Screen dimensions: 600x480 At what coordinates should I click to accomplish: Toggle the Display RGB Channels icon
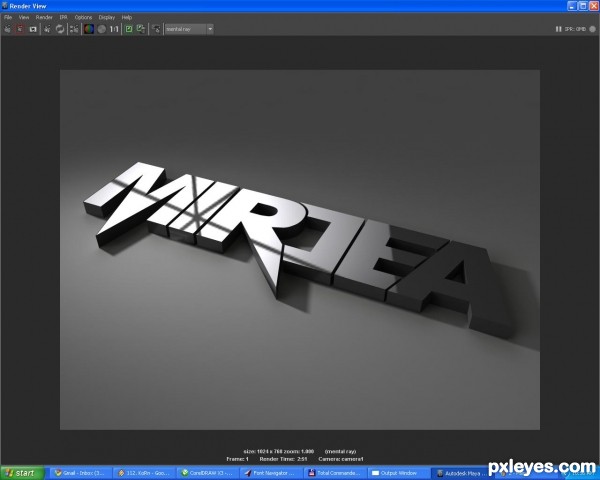pos(89,29)
